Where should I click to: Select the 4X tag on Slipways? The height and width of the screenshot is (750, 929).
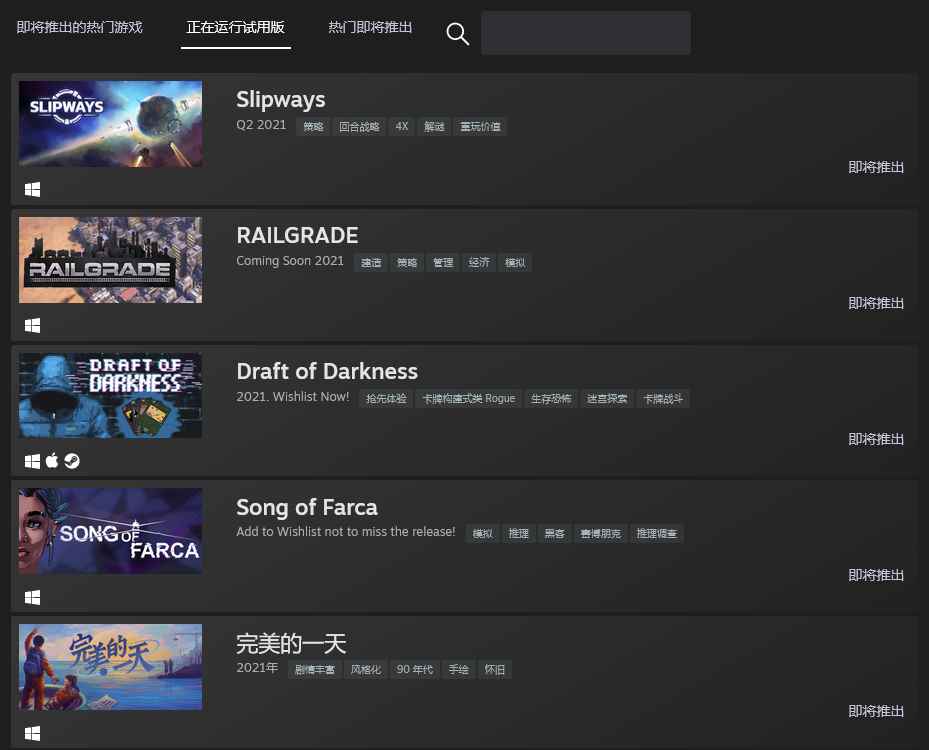[x=402, y=127]
